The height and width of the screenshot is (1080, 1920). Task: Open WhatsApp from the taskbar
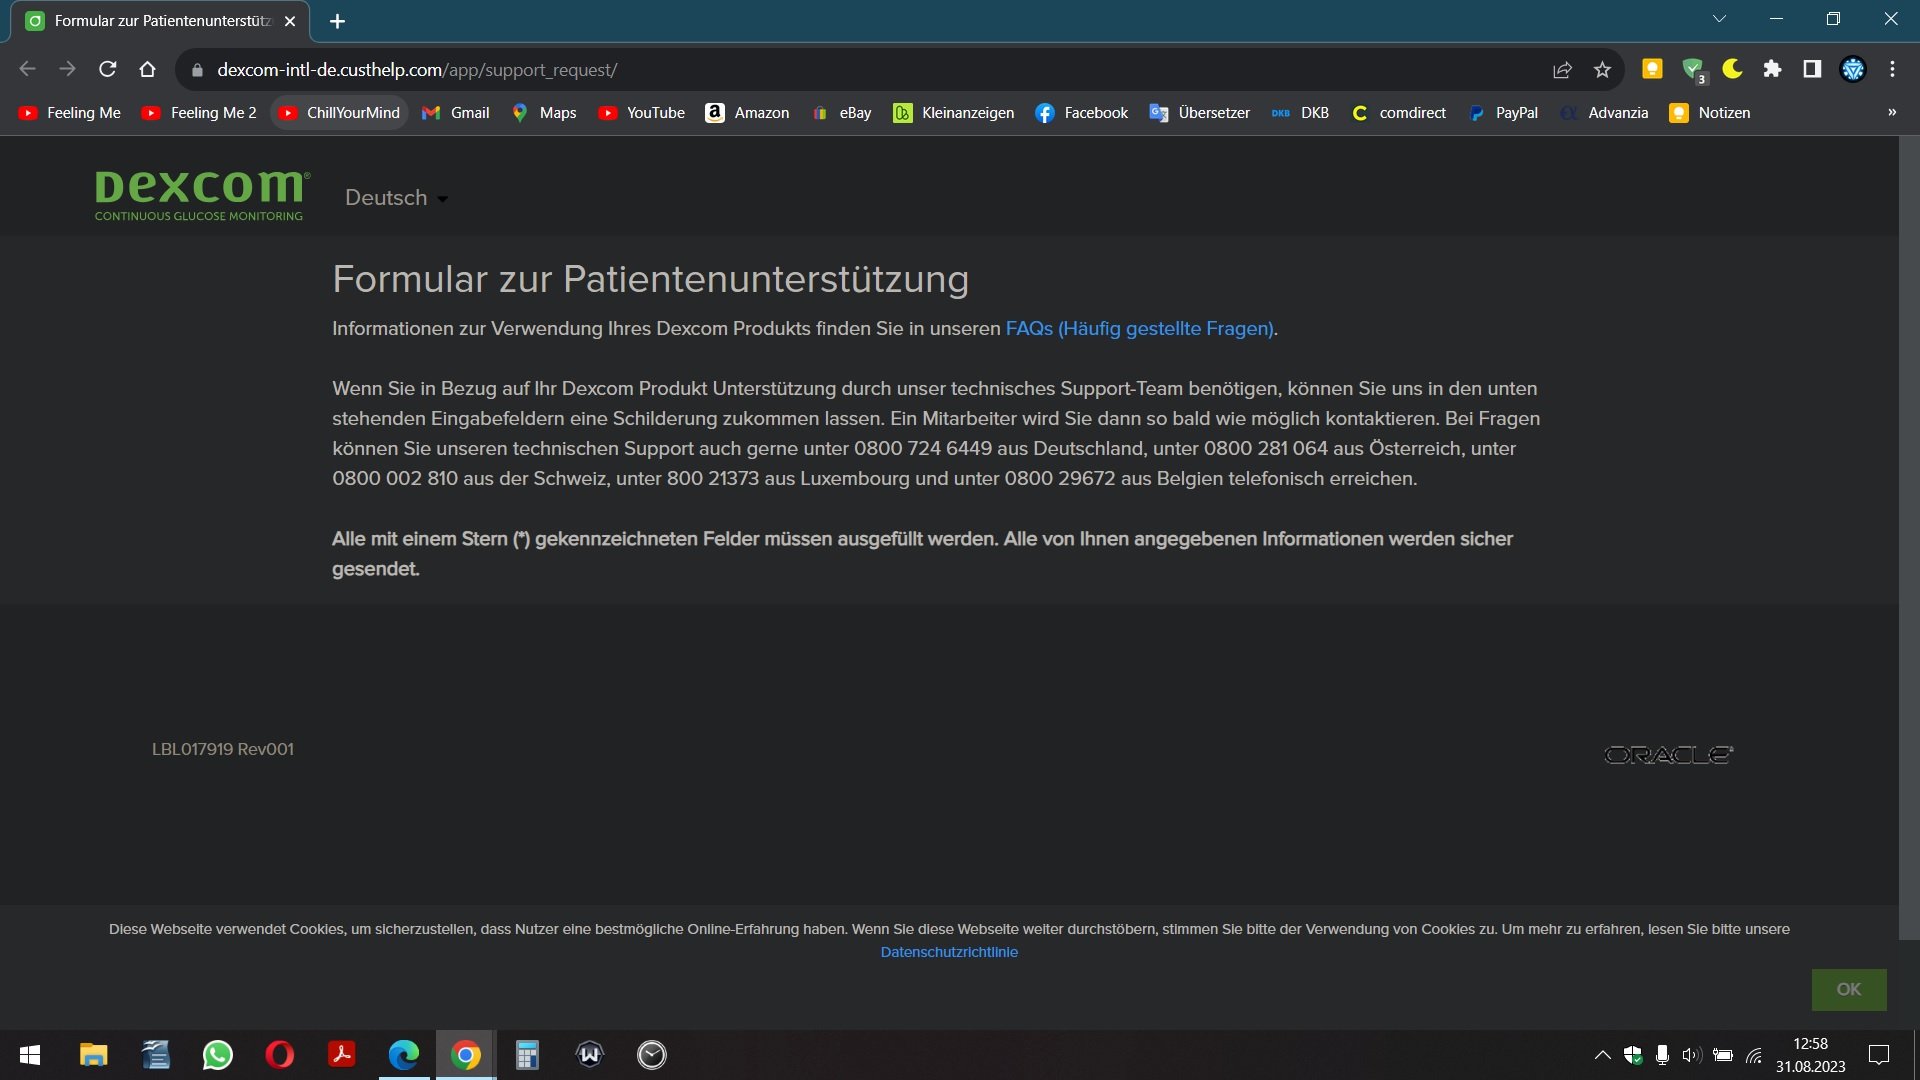pos(217,1055)
